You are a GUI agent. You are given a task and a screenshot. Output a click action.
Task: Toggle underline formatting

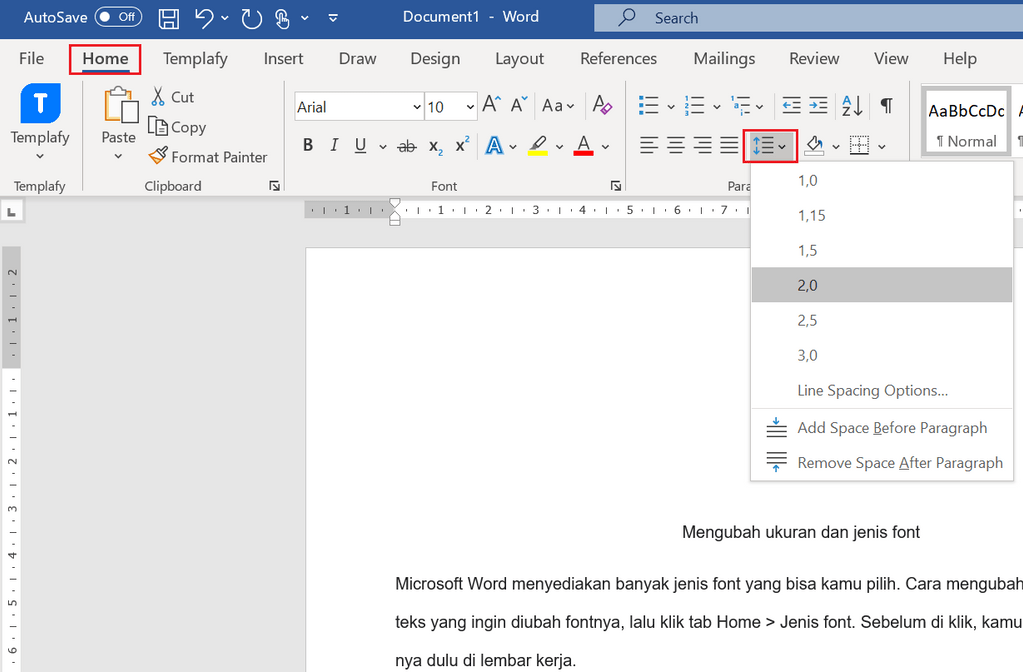click(359, 145)
